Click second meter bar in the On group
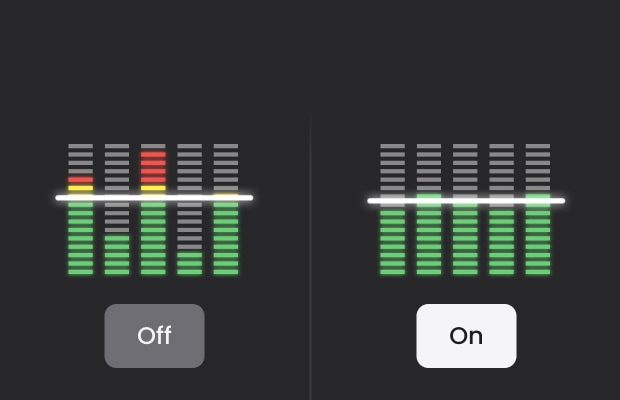620x400 pixels. [429, 209]
